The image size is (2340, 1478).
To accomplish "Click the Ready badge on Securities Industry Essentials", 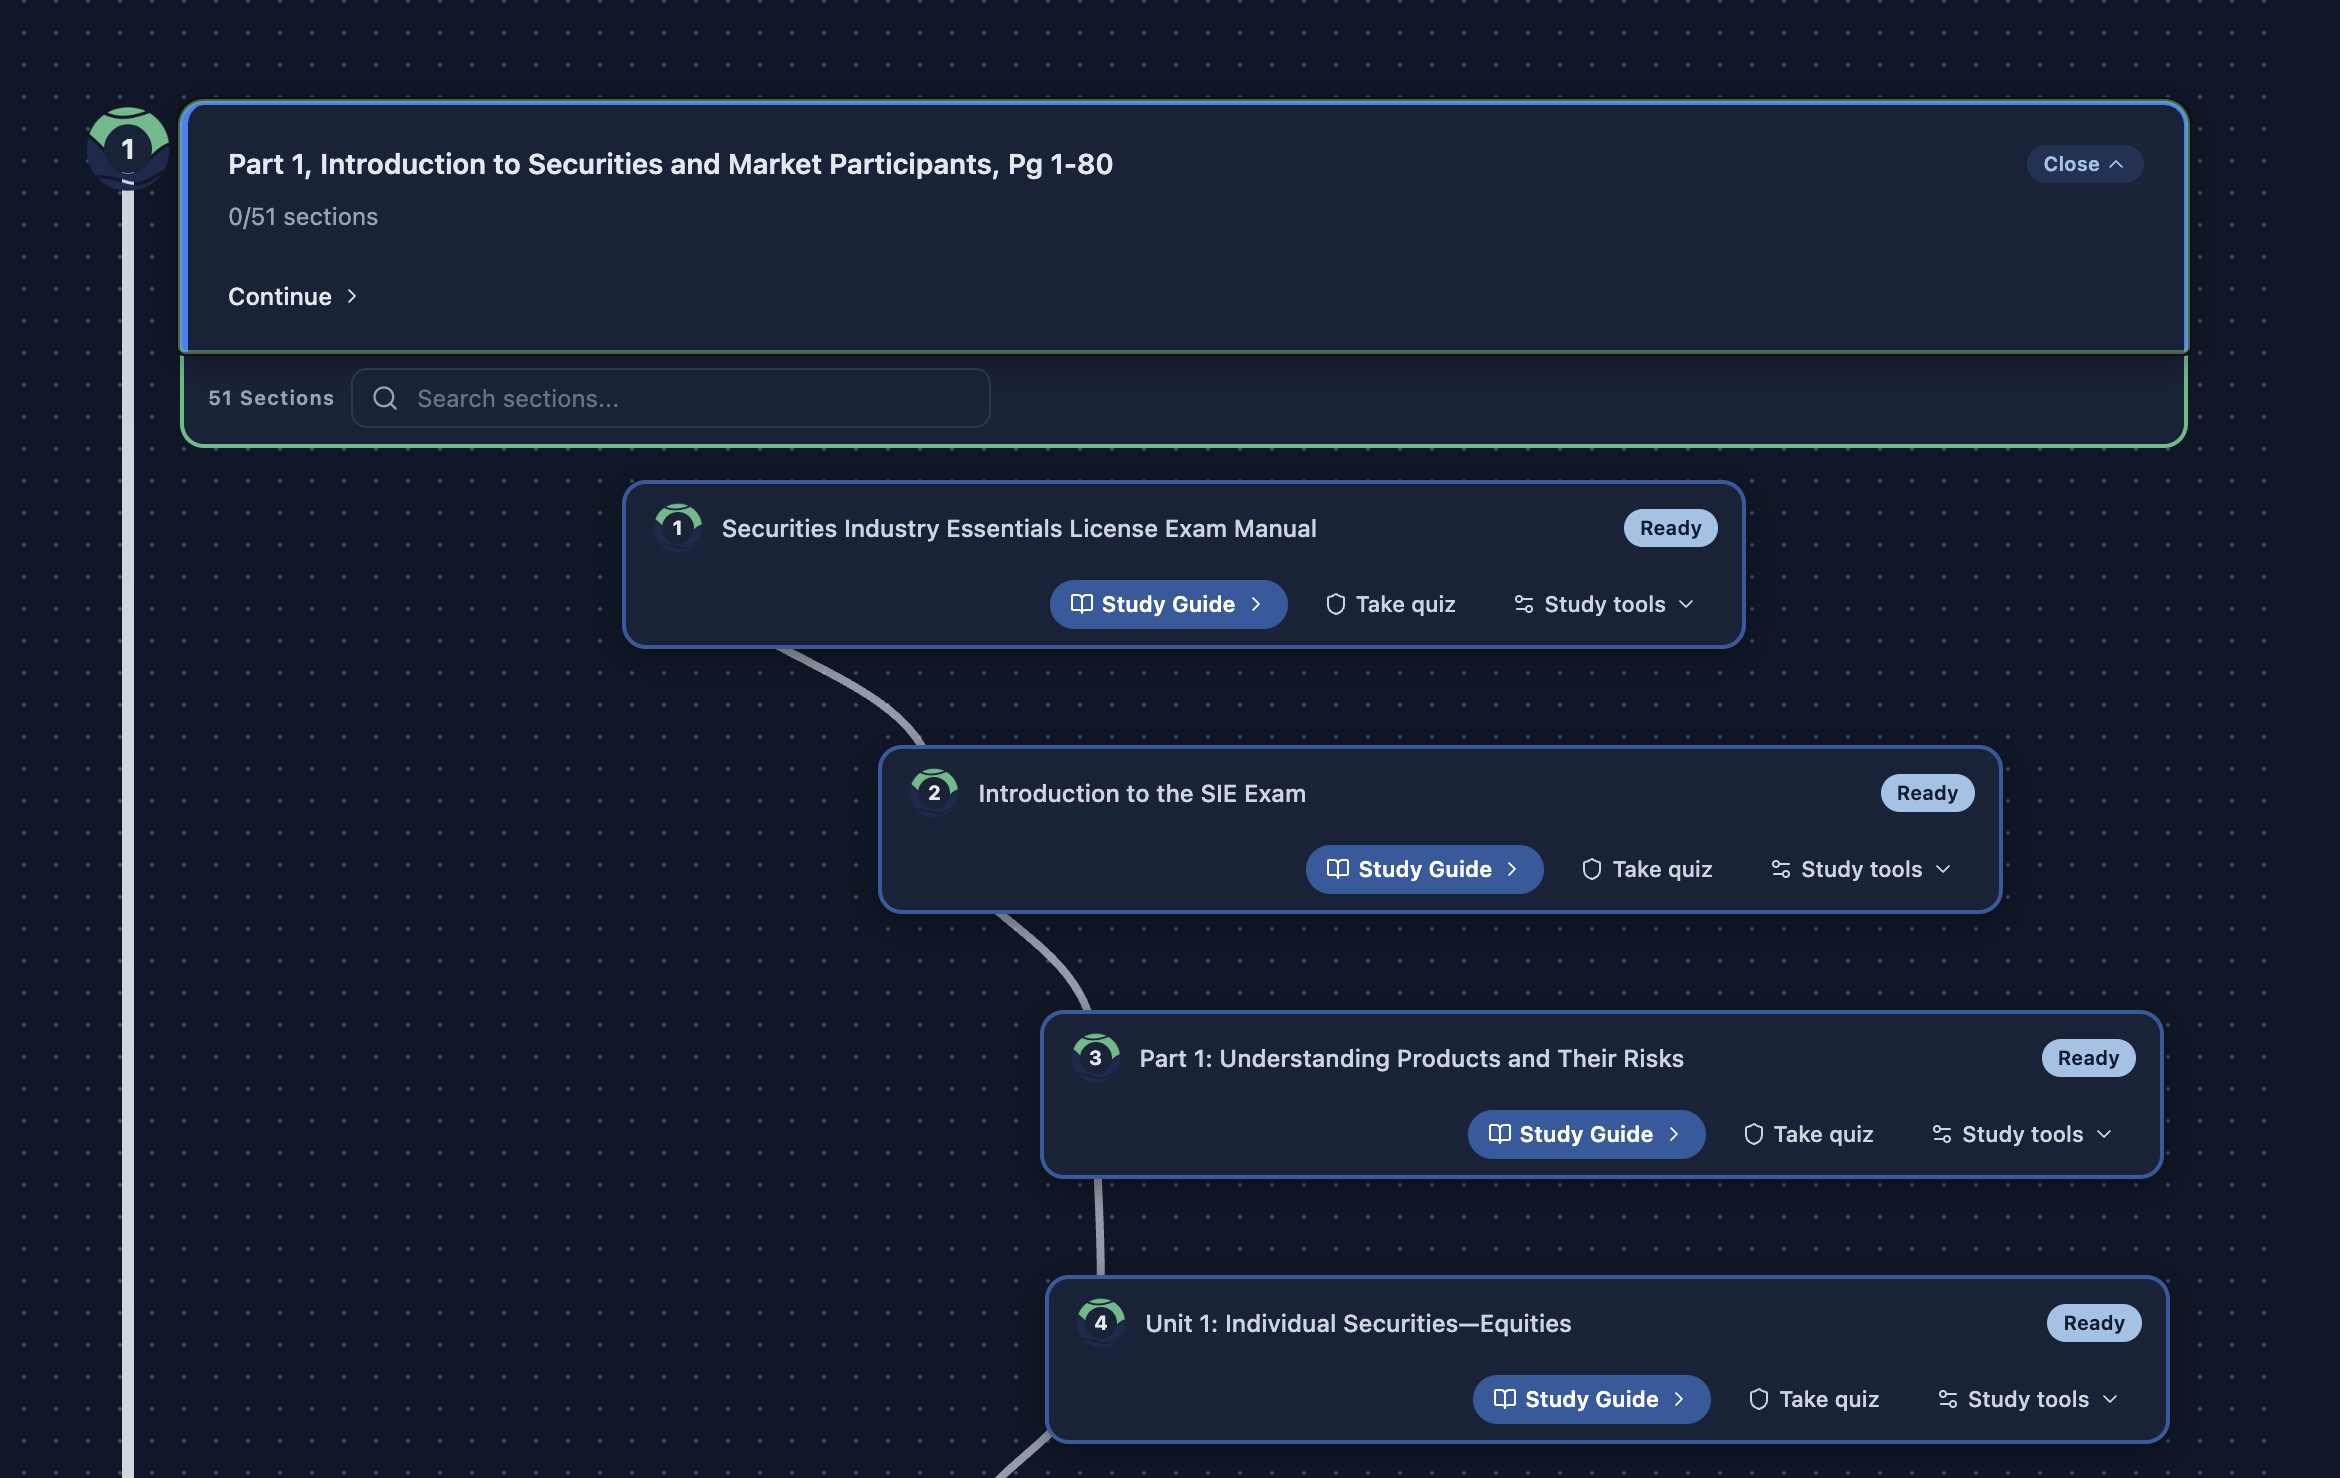I will point(1670,527).
